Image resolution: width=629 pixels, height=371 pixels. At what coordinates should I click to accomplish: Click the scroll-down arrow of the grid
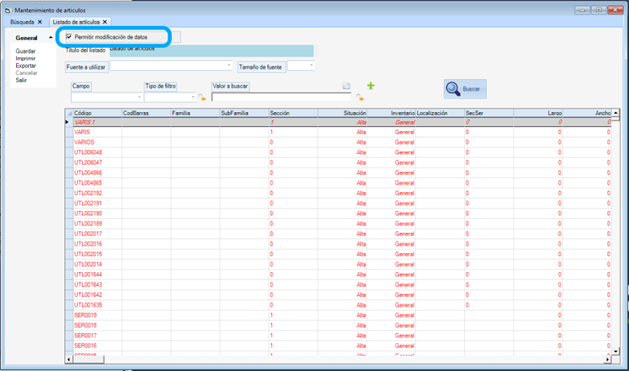[615, 351]
